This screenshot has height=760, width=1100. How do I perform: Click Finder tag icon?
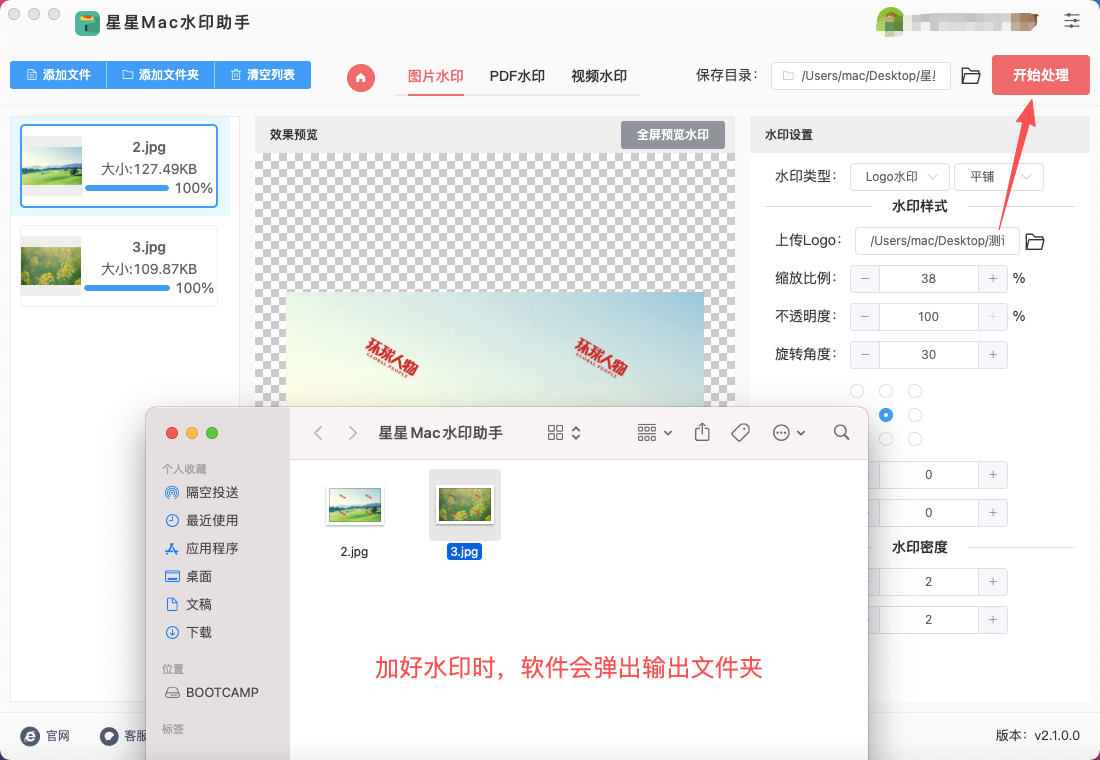pyautogui.click(x=740, y=433)
